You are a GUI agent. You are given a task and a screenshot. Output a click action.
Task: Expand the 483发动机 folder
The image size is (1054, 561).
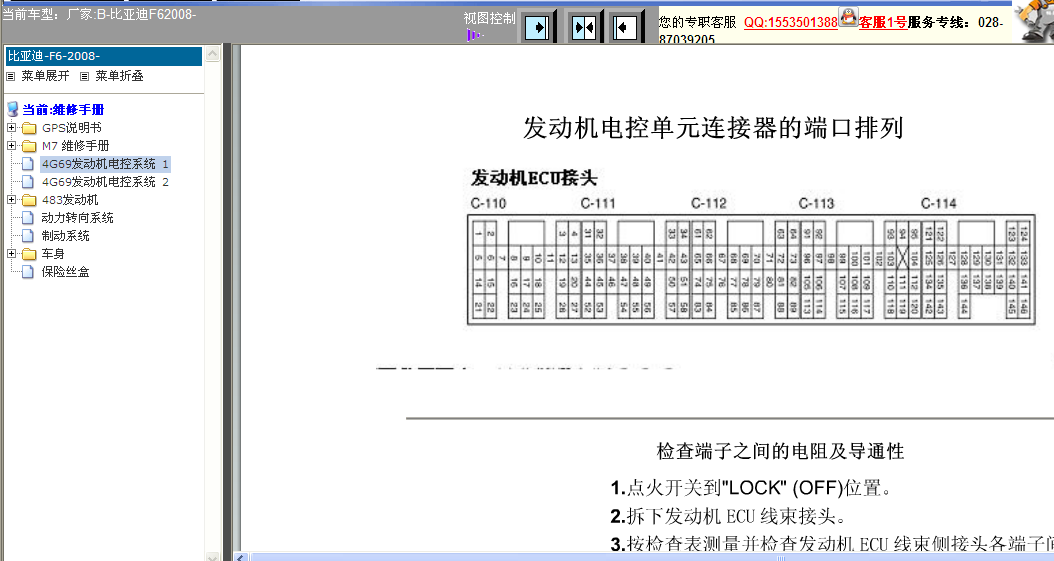point(11,200)
